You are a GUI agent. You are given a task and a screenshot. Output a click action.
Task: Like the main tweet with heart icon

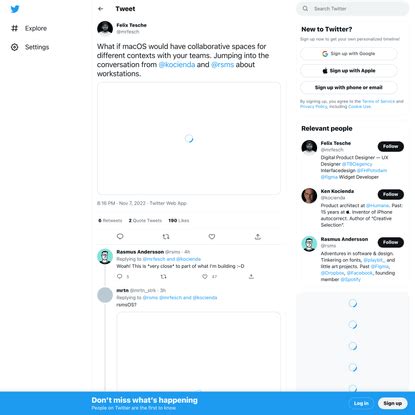(x=212, y=236)
